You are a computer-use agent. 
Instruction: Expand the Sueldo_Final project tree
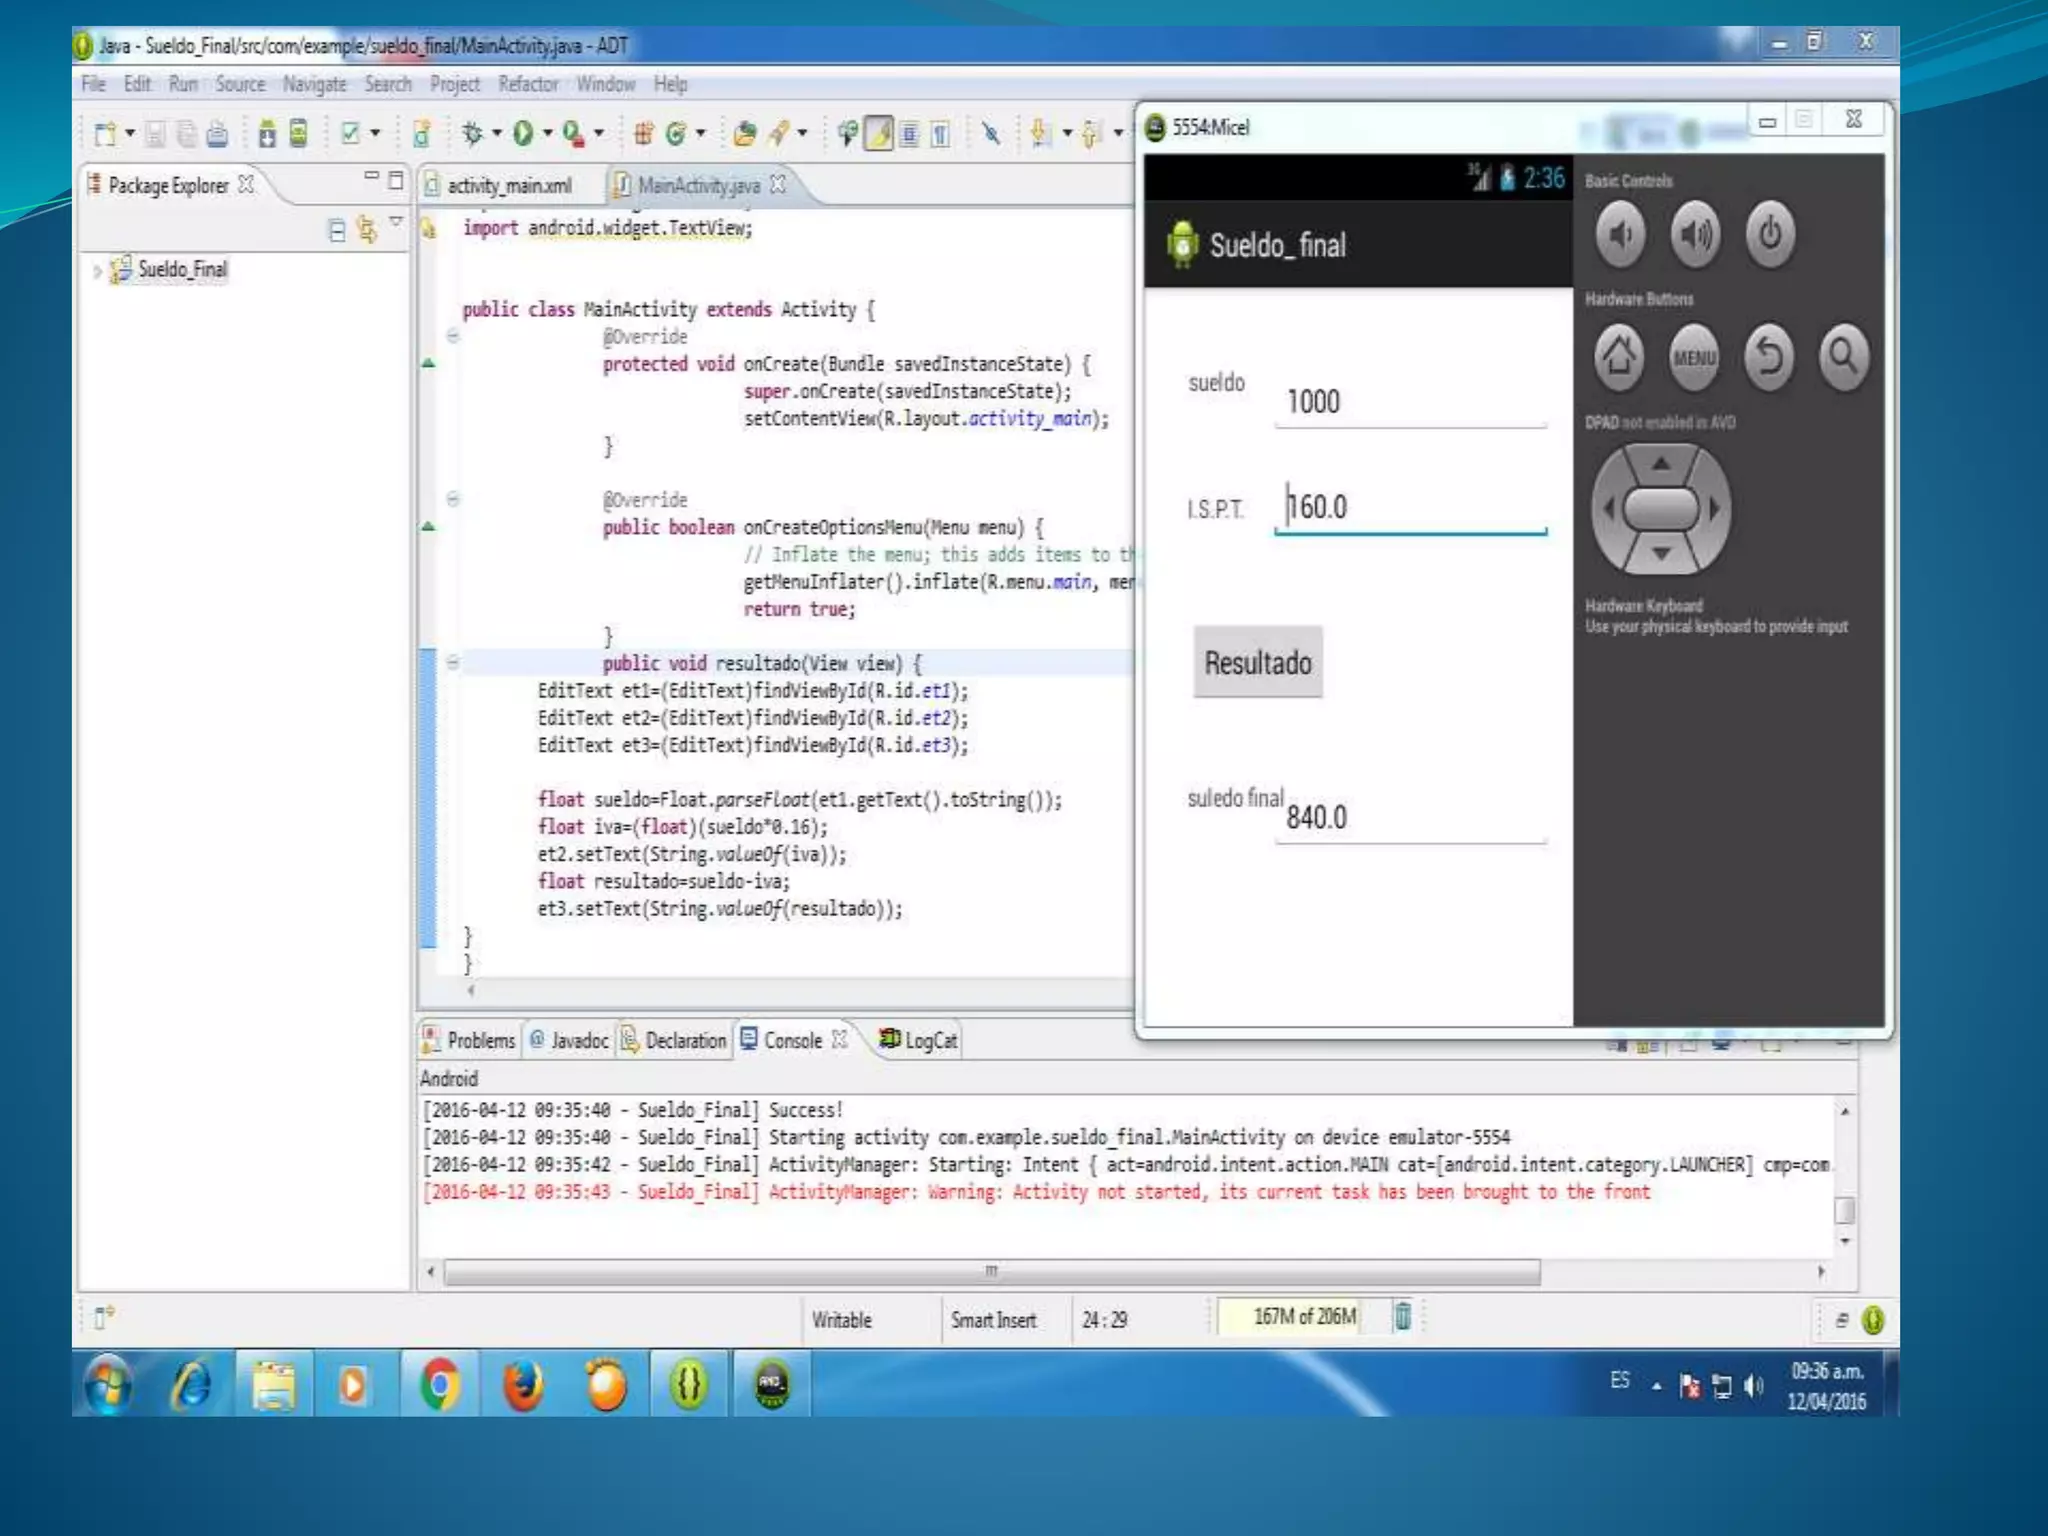97,271
